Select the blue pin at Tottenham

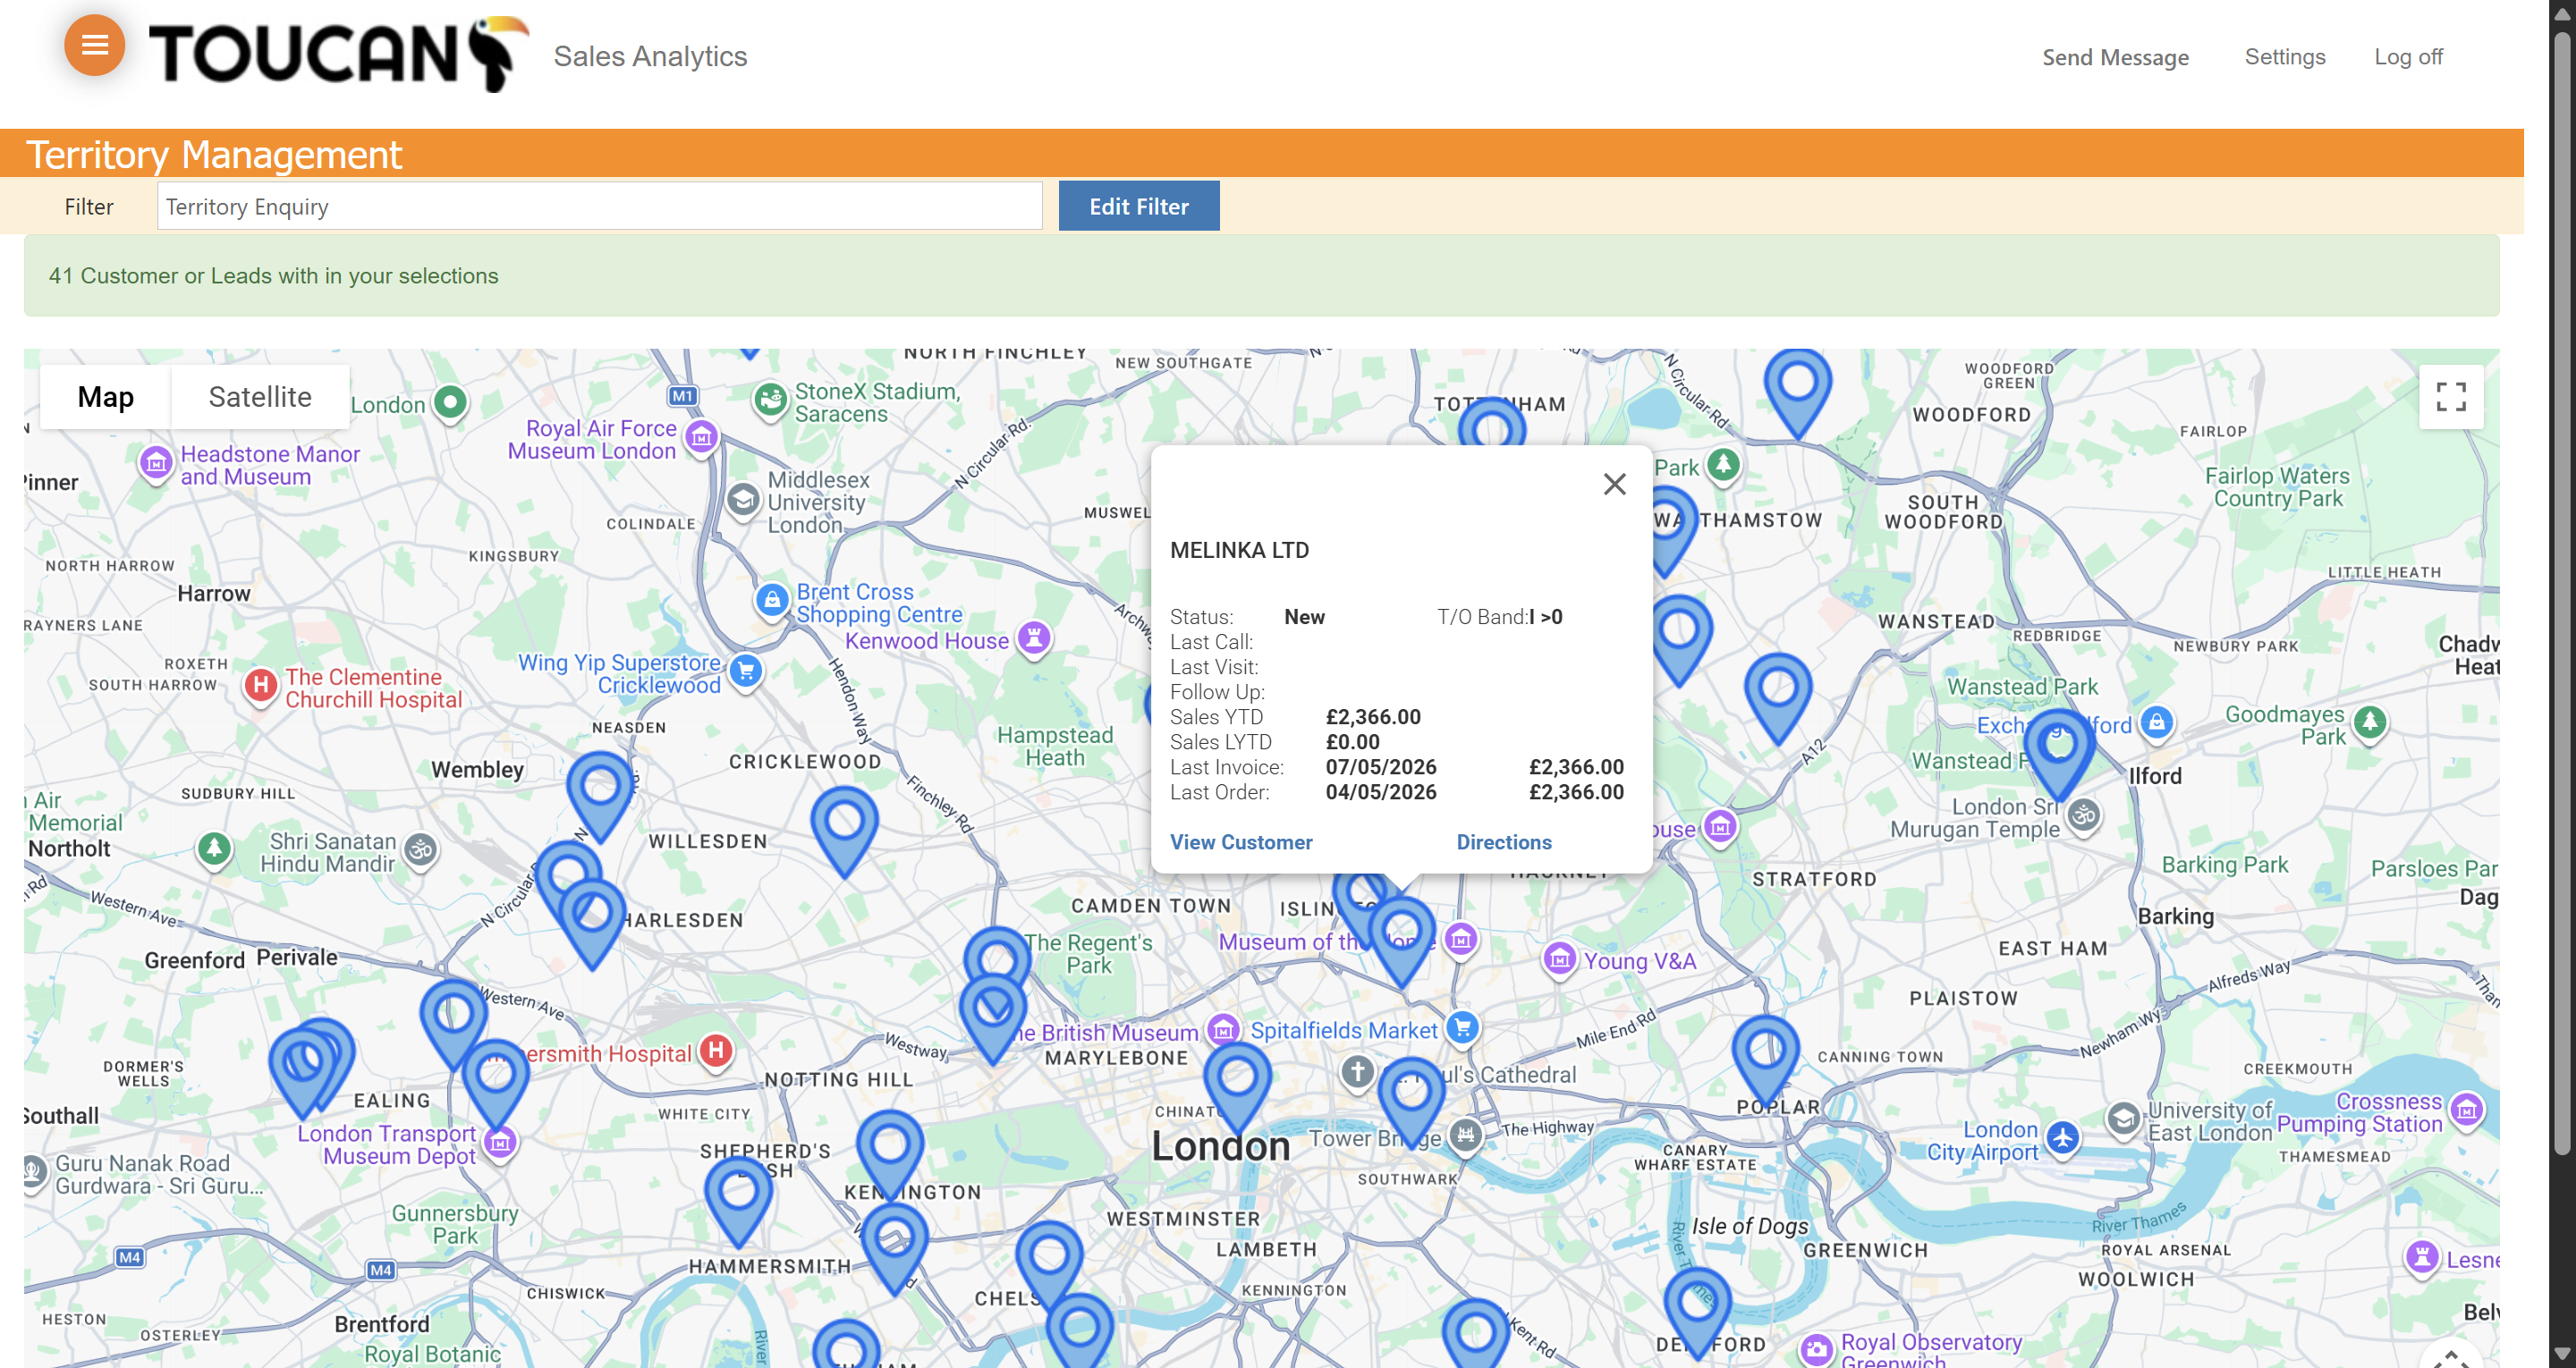[x=1491, y=421]
